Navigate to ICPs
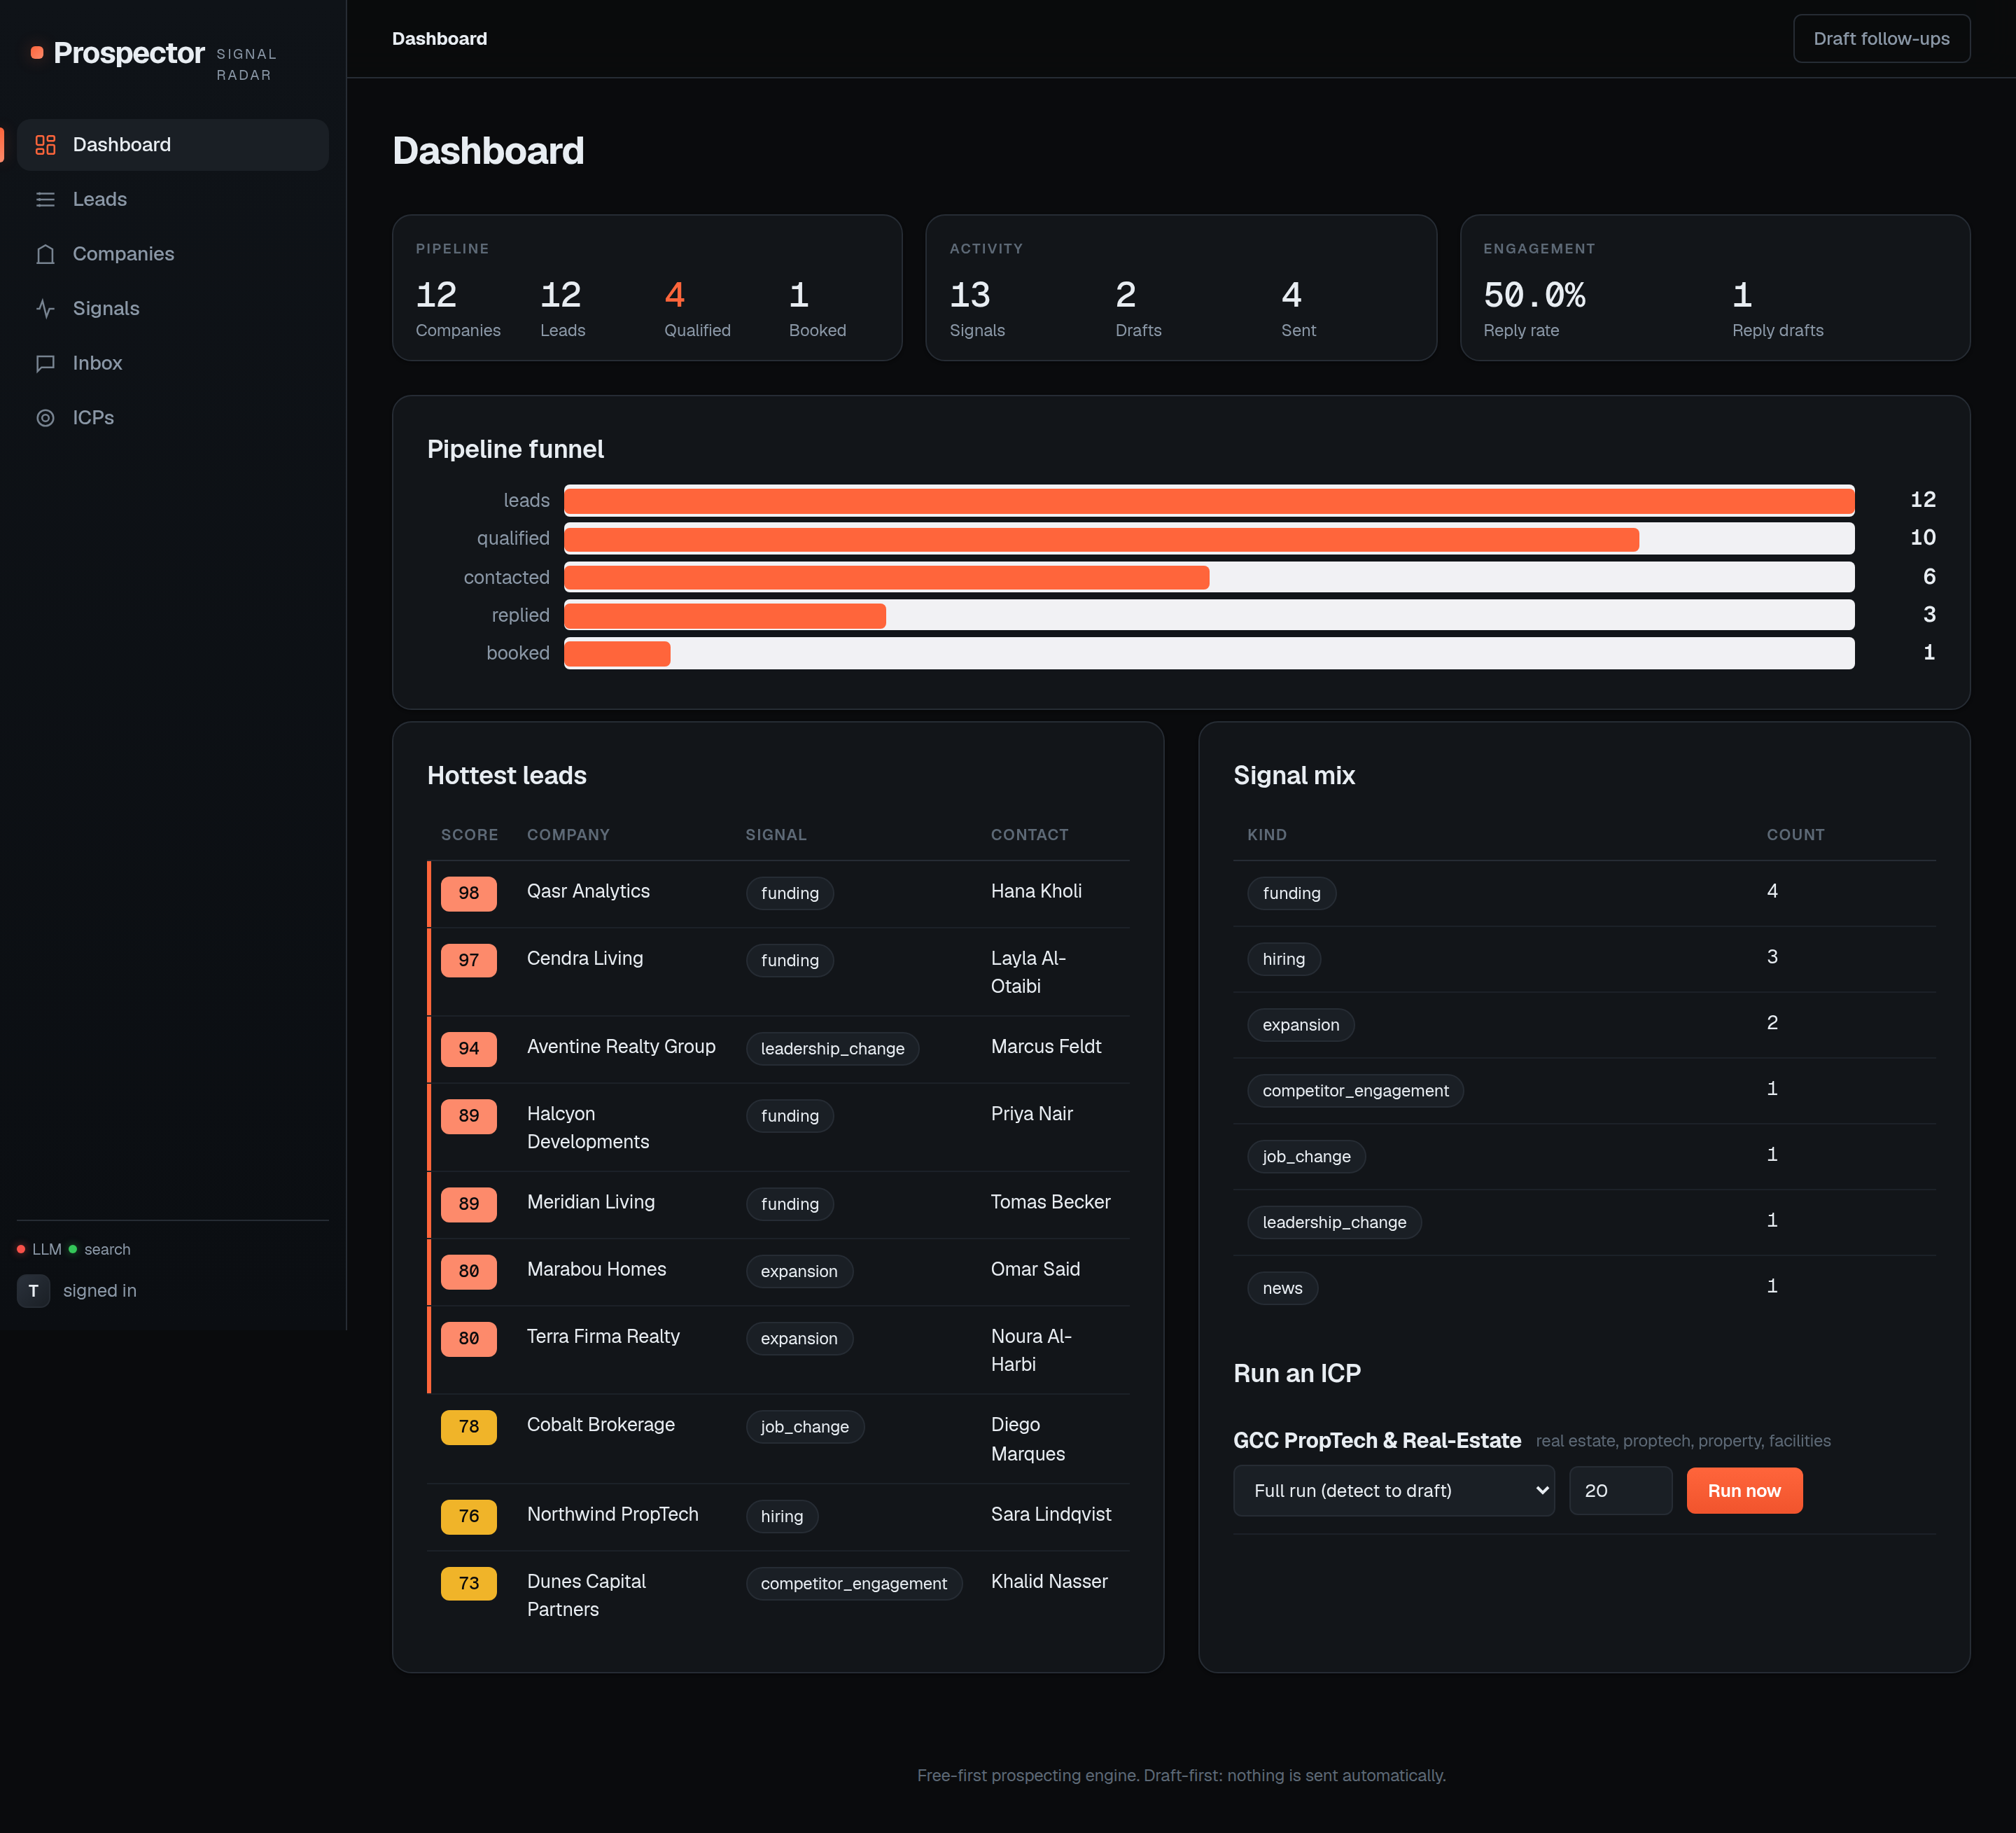The height and width of the screenshot is (1833, 2016). (x=173, y=418)
